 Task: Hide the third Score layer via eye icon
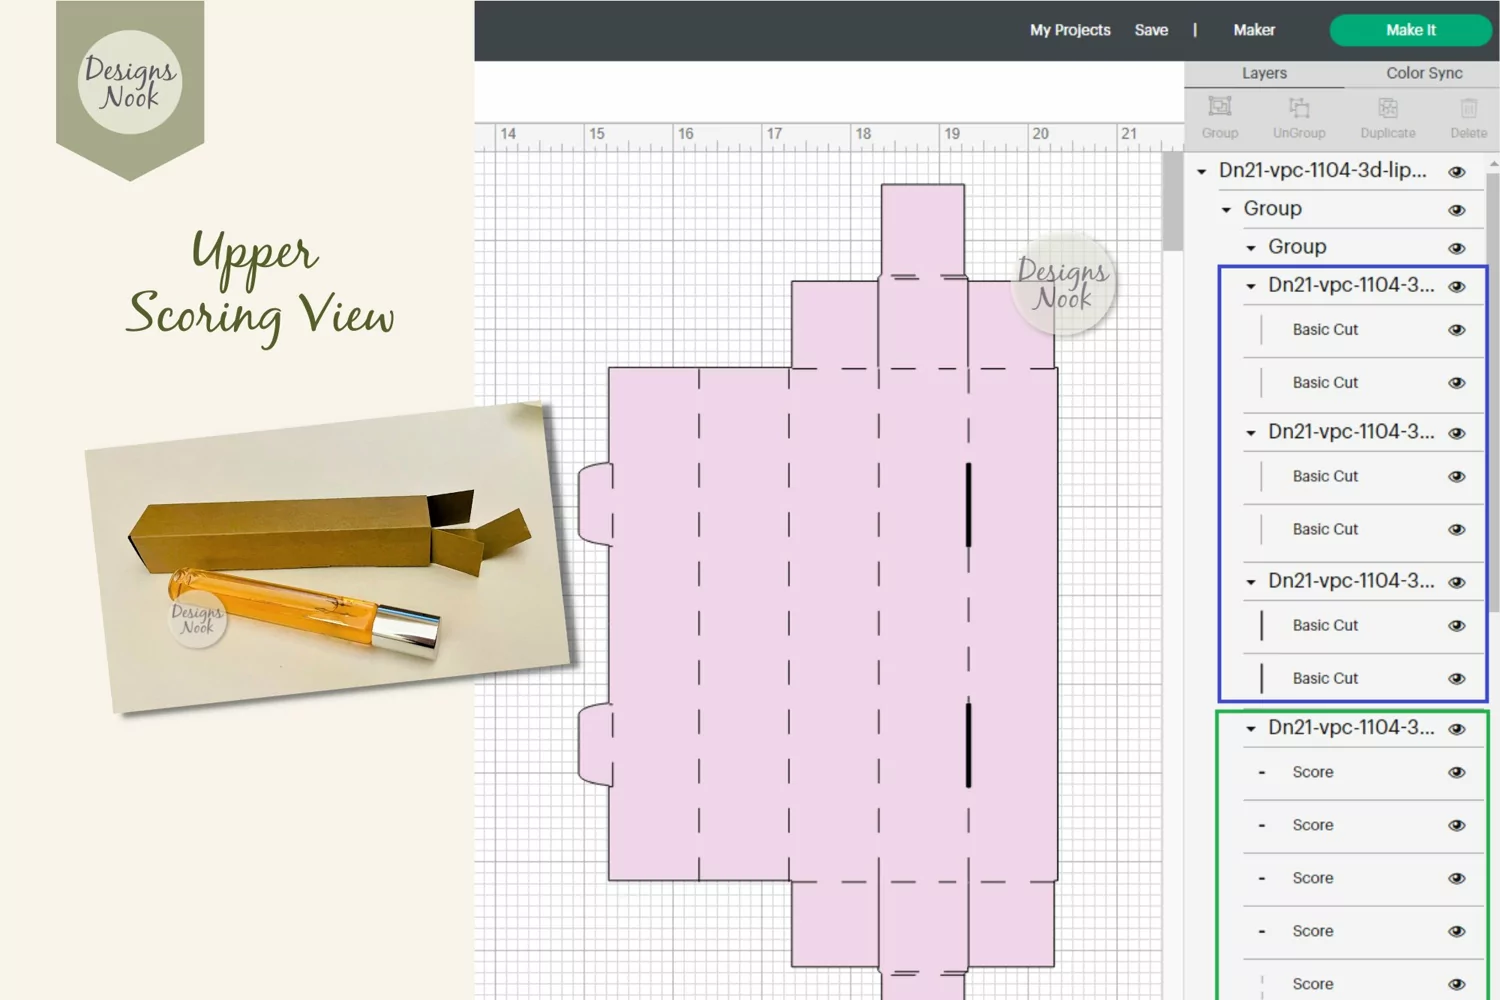1457,878
